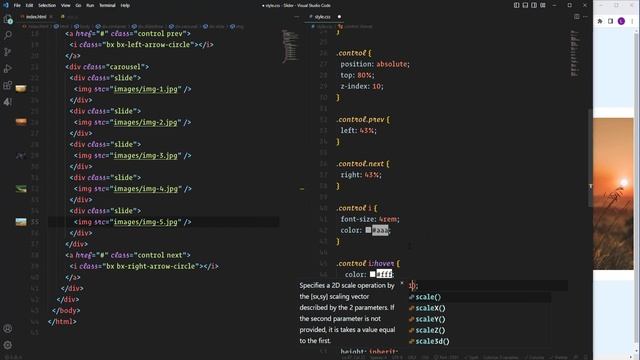
Task: Click split editor icon in style.css group
Action: coord(577,17)
